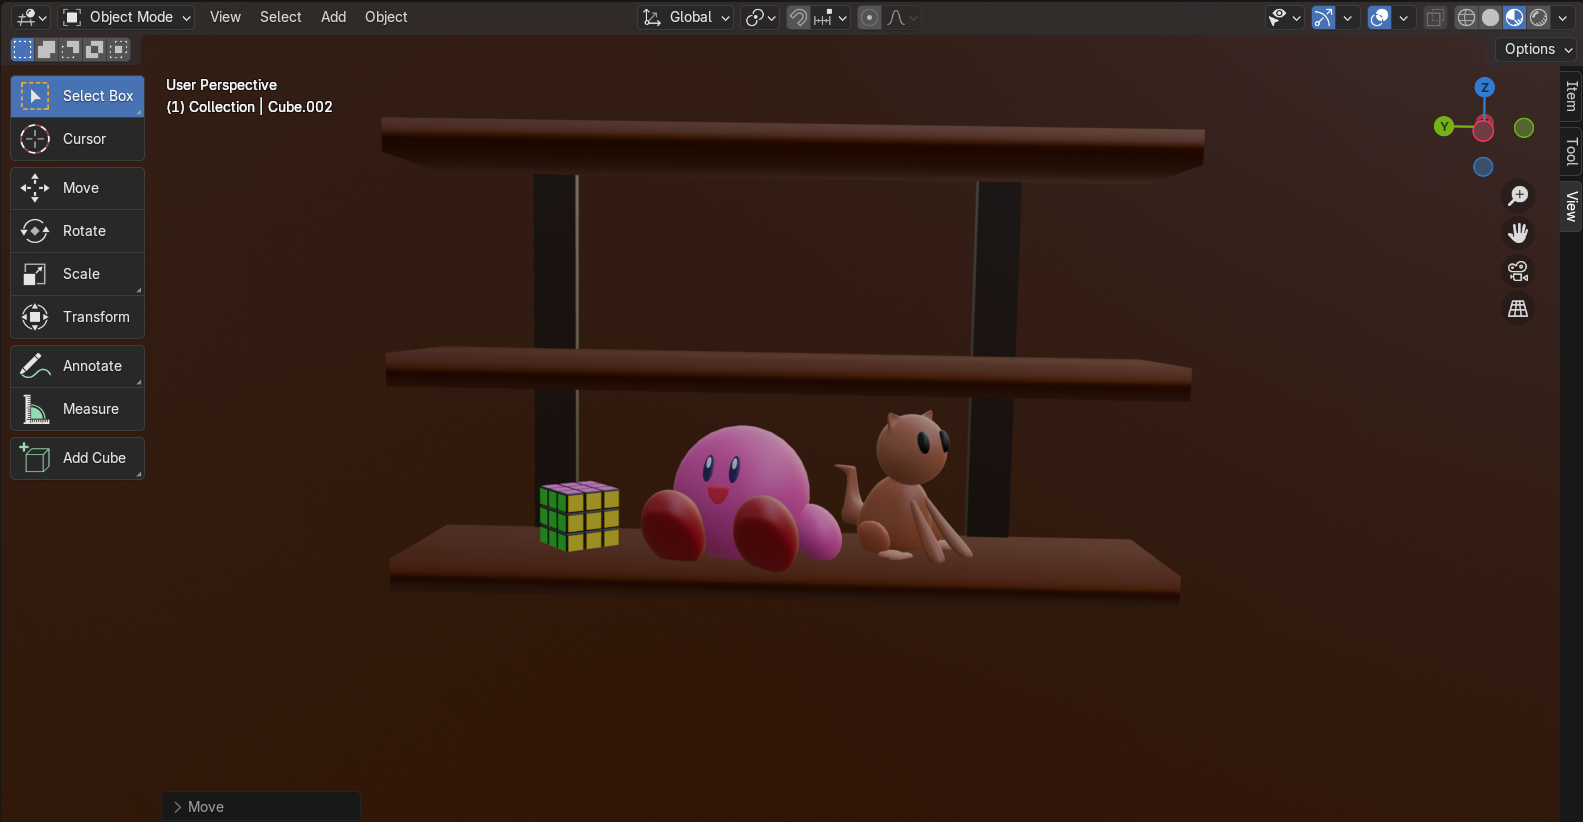Click the orange cat figure
This screenshot has width=1583, height=822.
[x=905, y=487]
